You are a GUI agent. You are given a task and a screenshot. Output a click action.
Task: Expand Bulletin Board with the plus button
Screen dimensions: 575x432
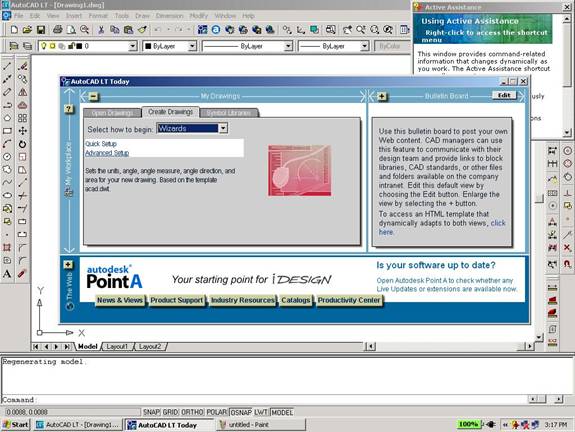[382, 96]
